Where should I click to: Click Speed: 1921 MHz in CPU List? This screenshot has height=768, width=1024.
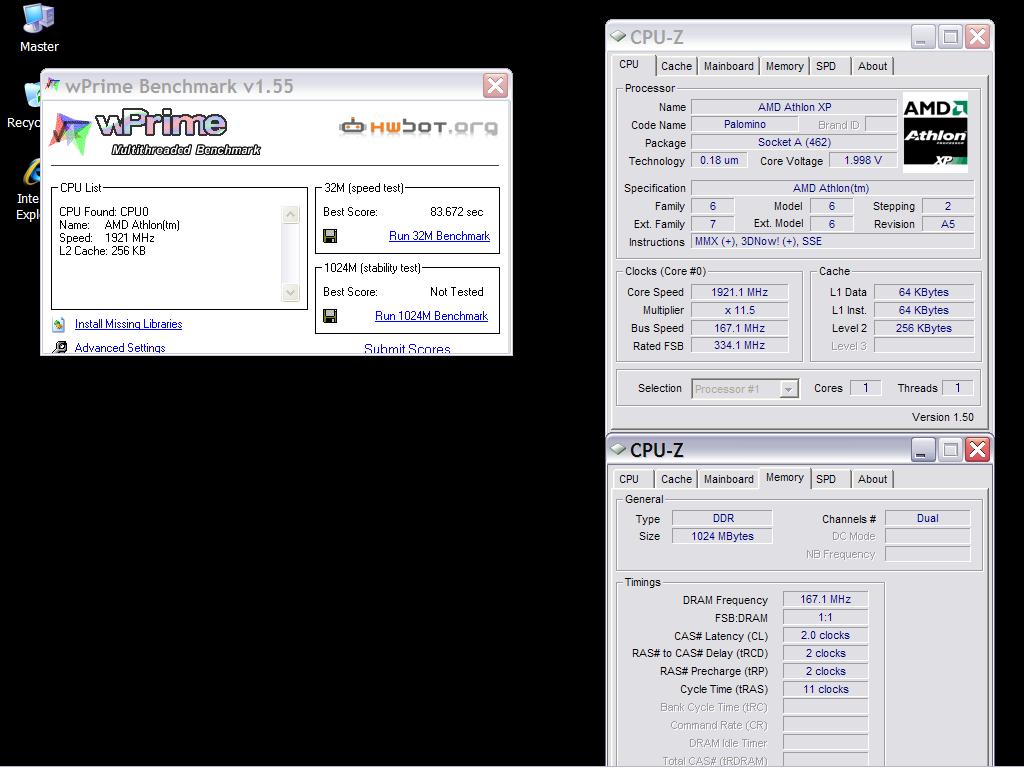coord(106,238)
